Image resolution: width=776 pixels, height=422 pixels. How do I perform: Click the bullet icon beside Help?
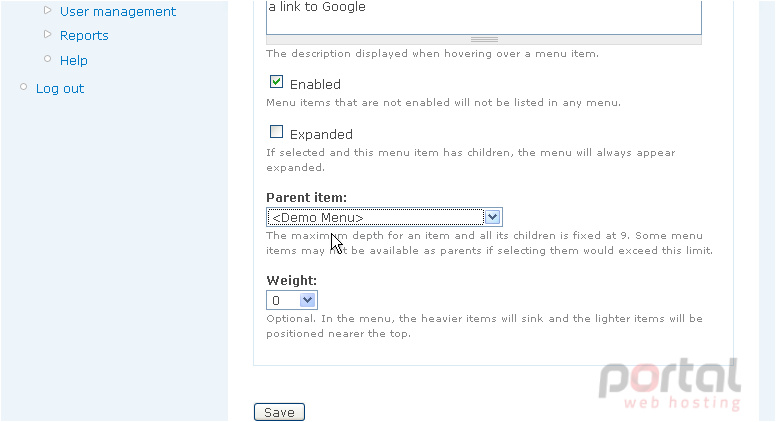click(x=48, y=58)
